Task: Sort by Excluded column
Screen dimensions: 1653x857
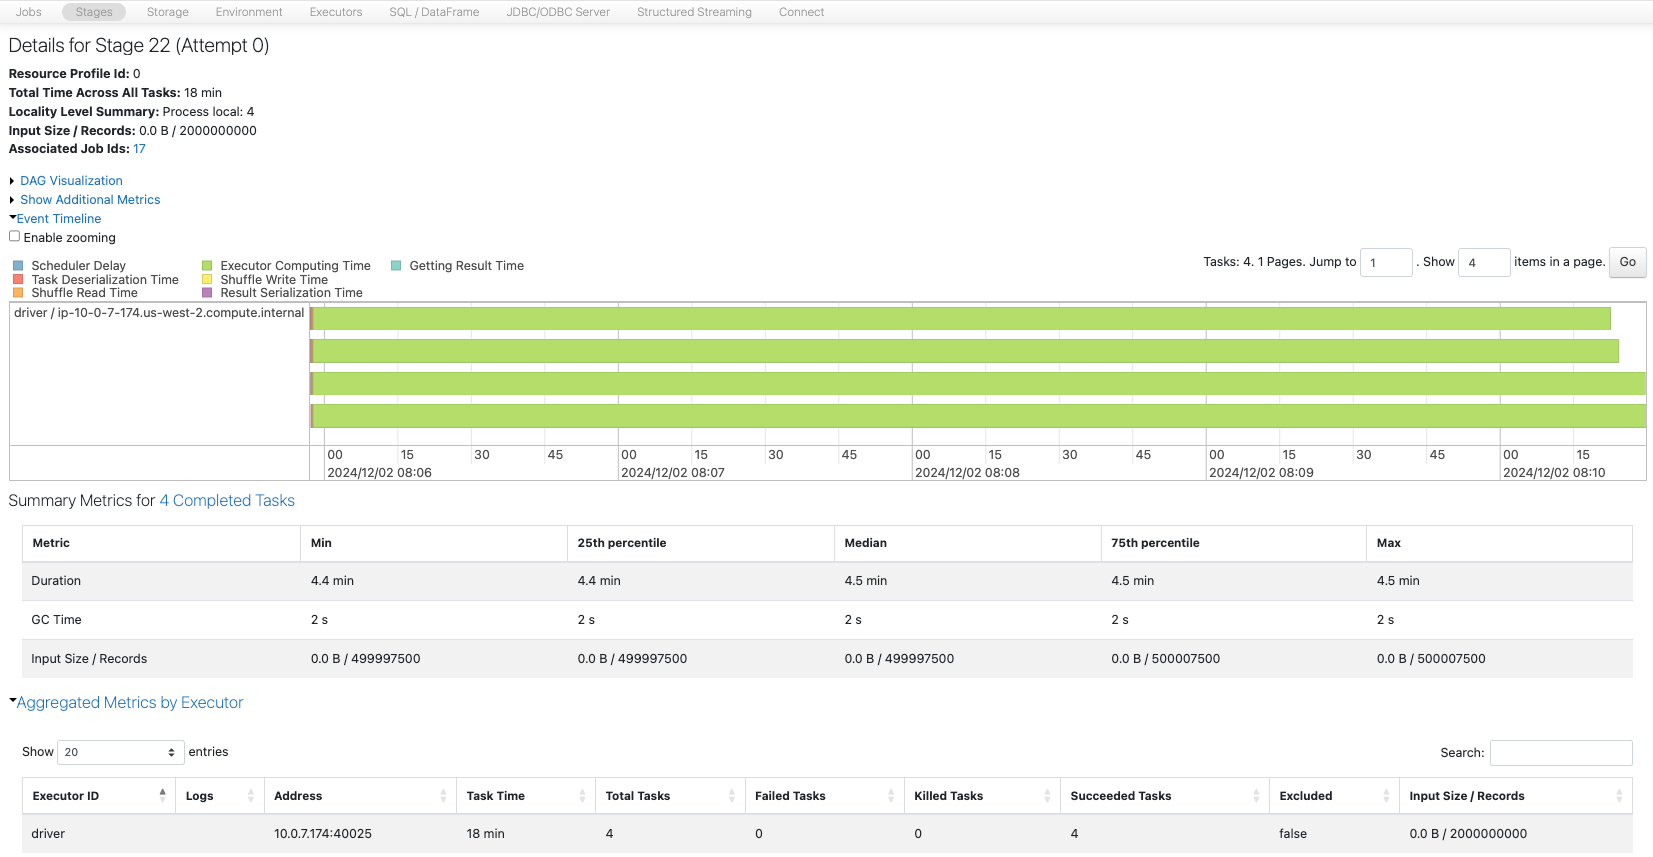Action: pyautogui.click(x=1334, y=796)
